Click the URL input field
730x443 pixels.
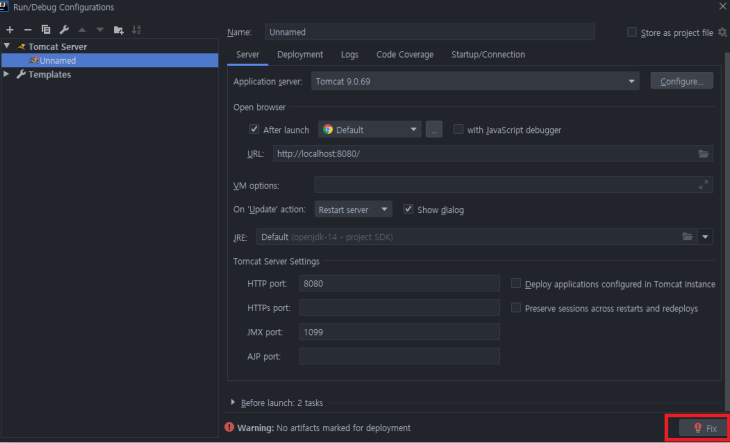pos(493,154)
